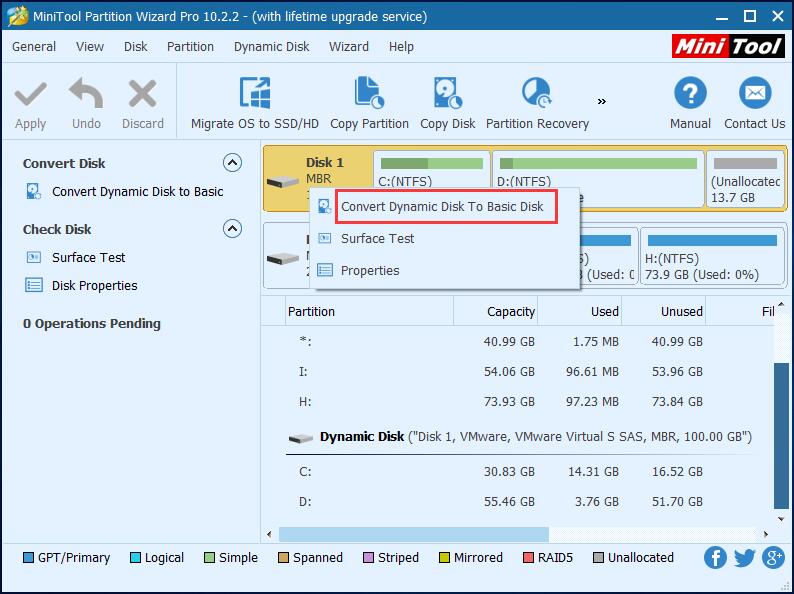Open the Facebook icon
The image size is (794, 594).
click(715, 558)
